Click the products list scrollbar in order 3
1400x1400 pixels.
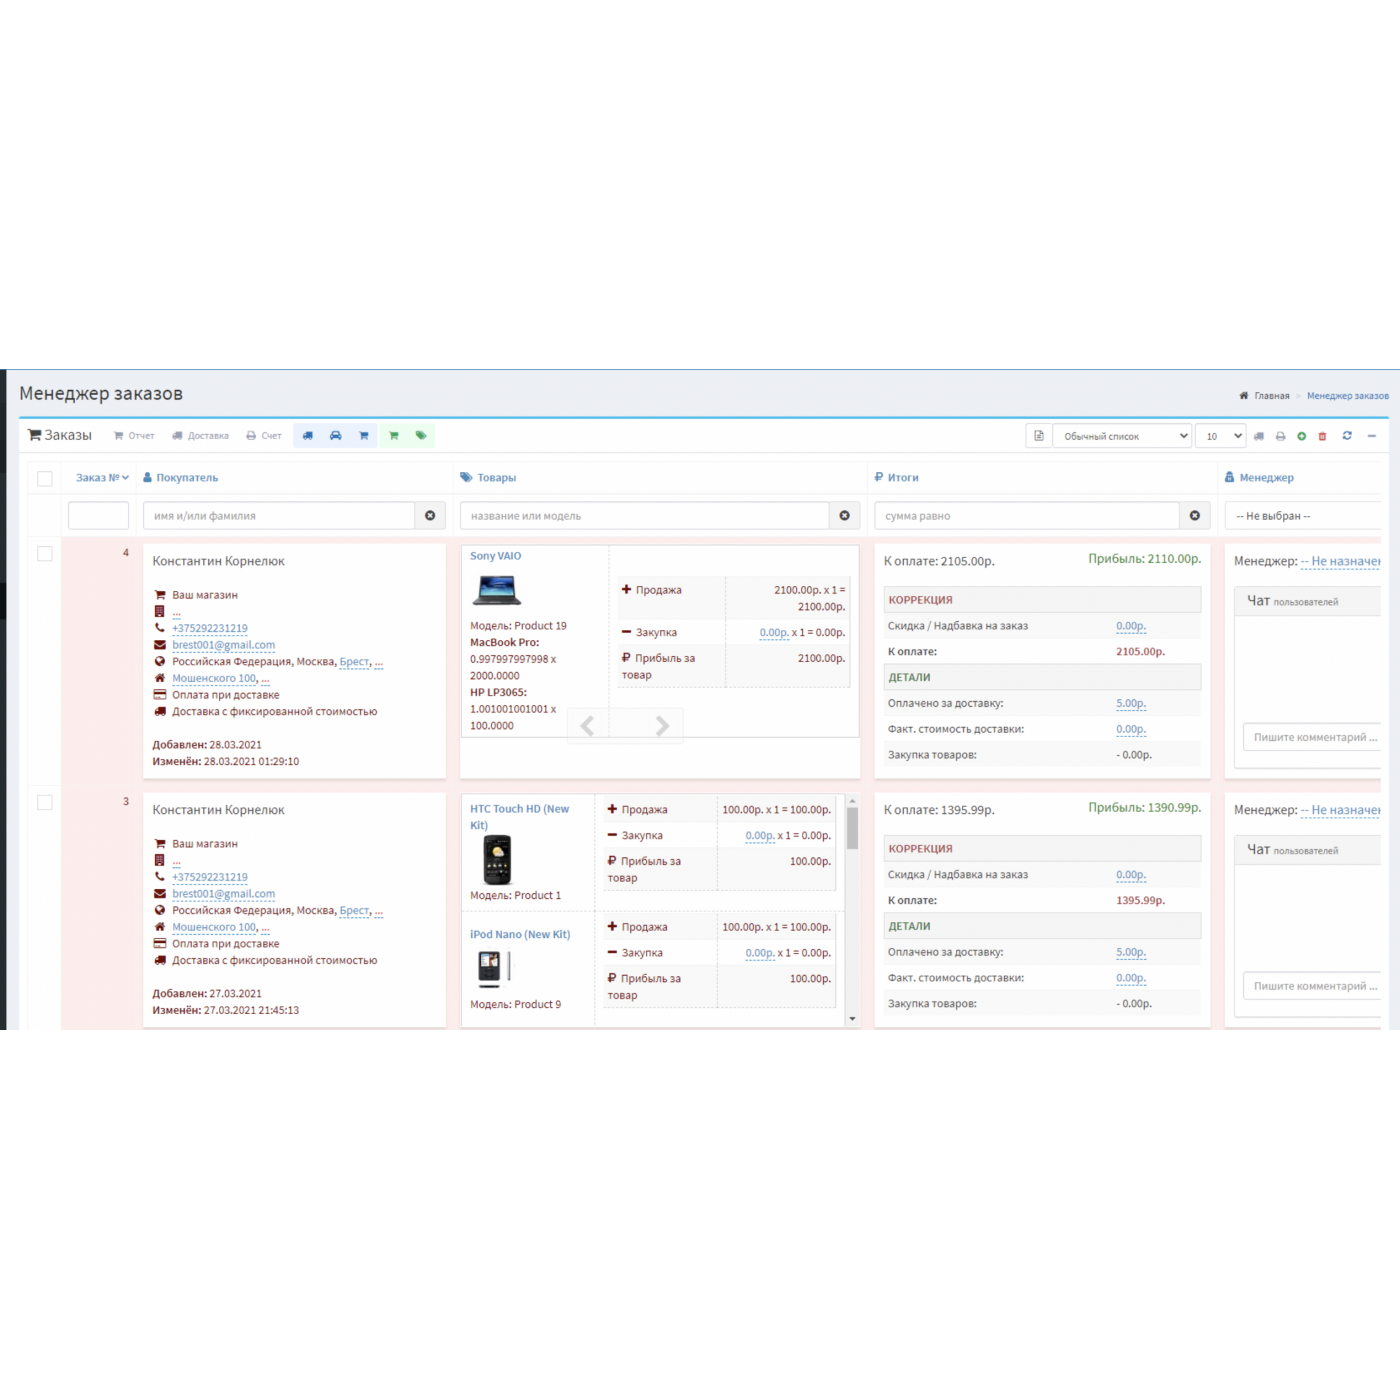(x=852, y=828)
